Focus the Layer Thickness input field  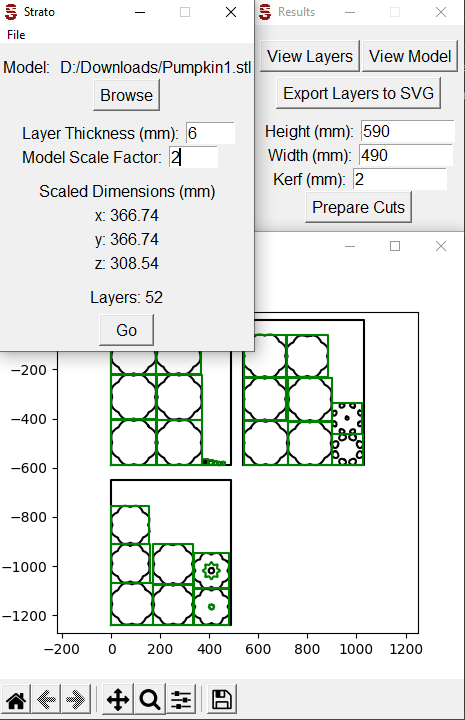pos(210,133)
